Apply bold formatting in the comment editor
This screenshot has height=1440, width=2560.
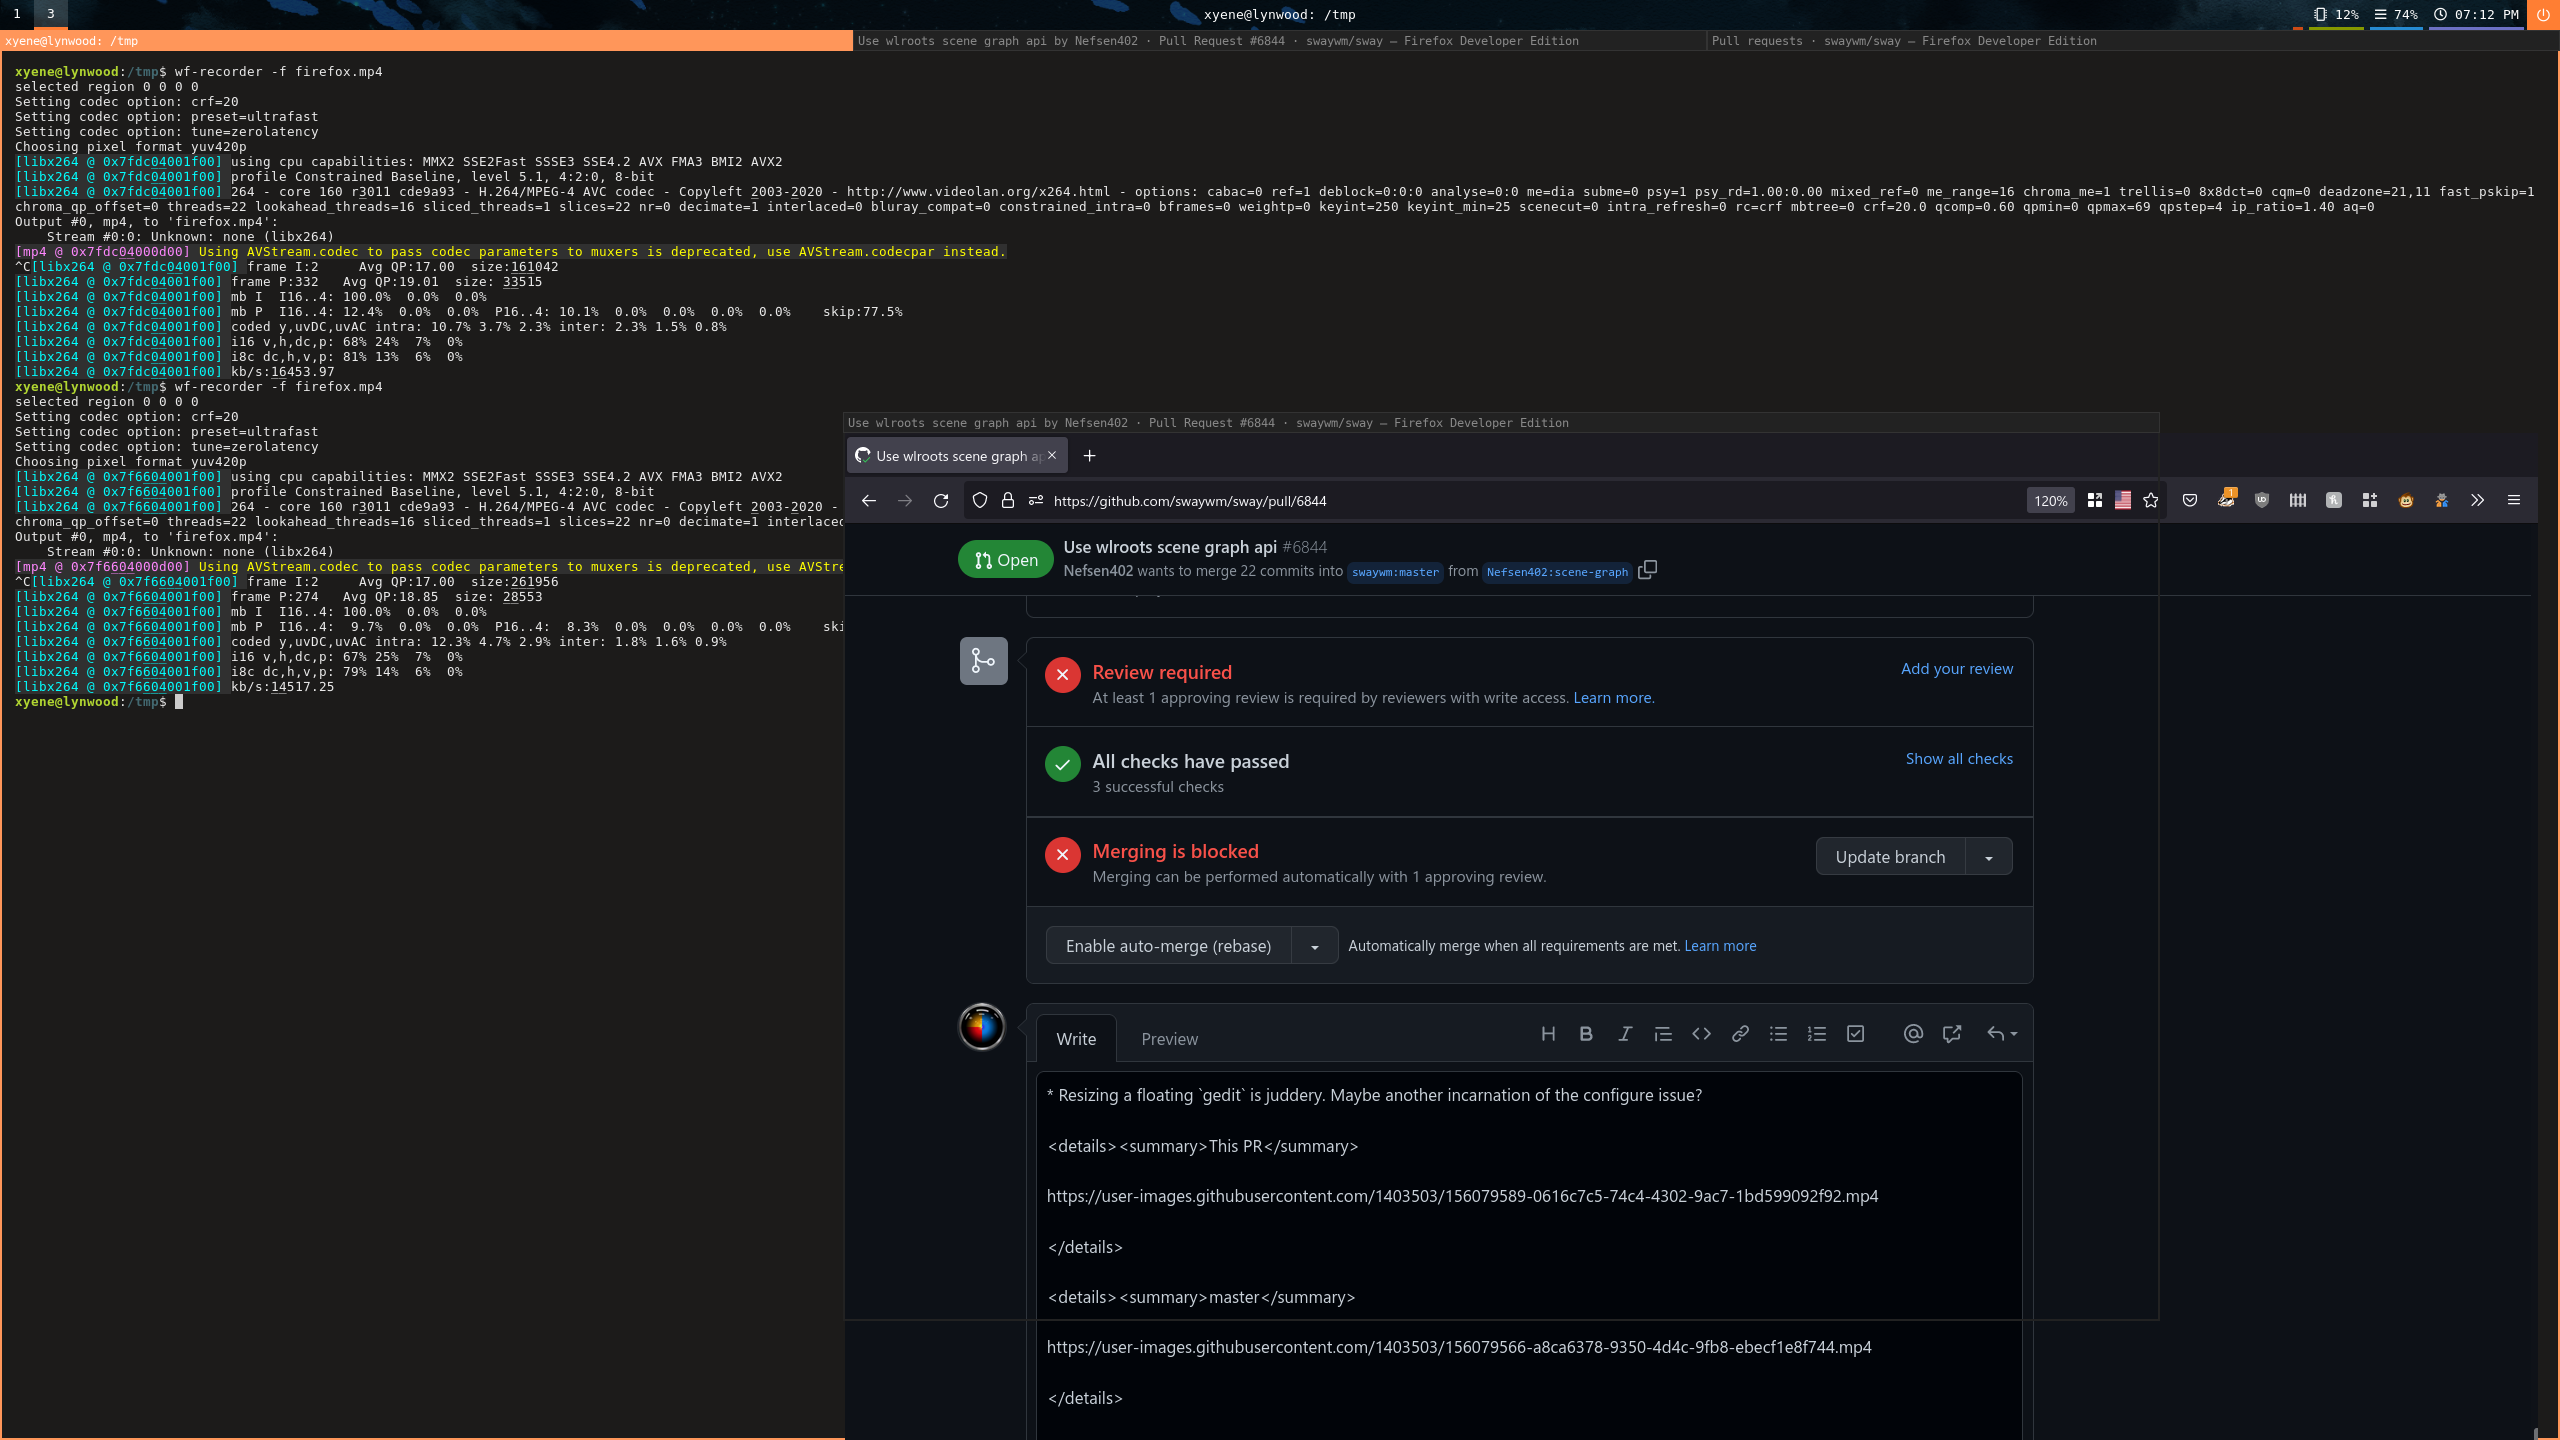1586,1034
